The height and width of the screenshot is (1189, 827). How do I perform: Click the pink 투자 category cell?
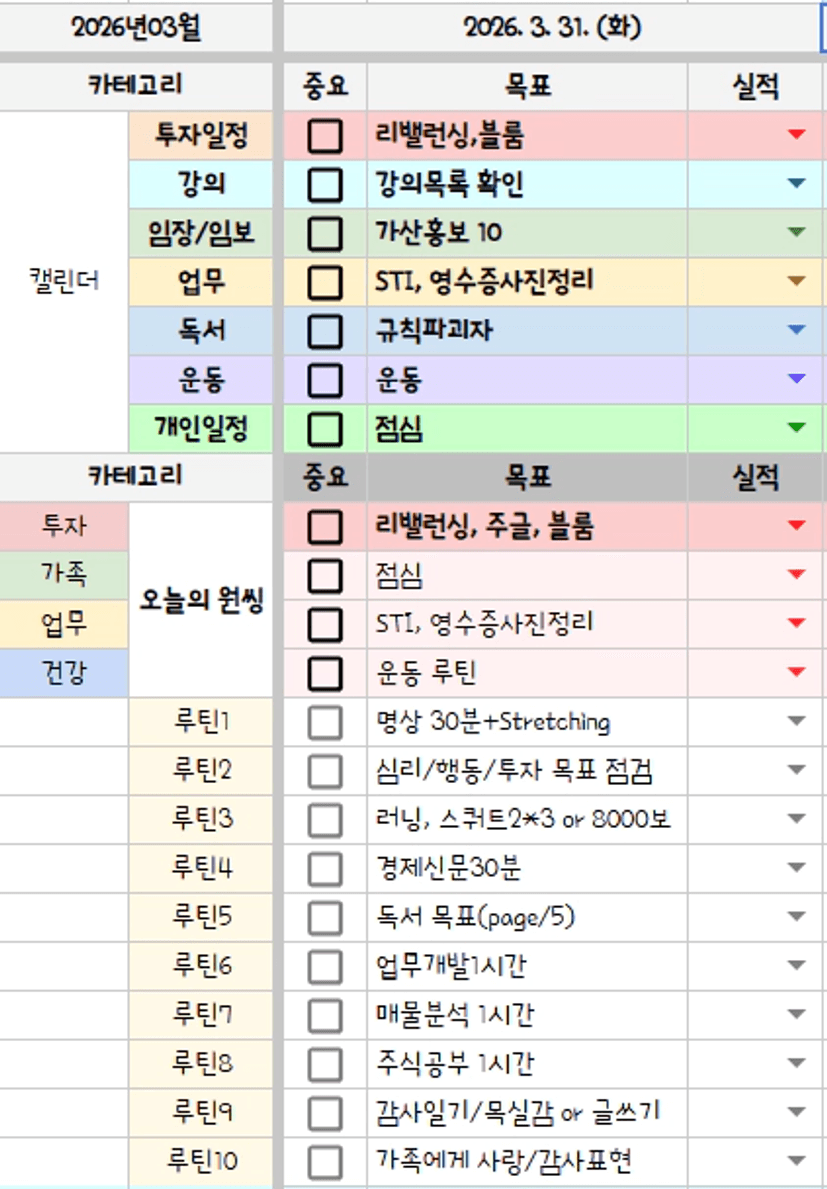coord(64,526)
